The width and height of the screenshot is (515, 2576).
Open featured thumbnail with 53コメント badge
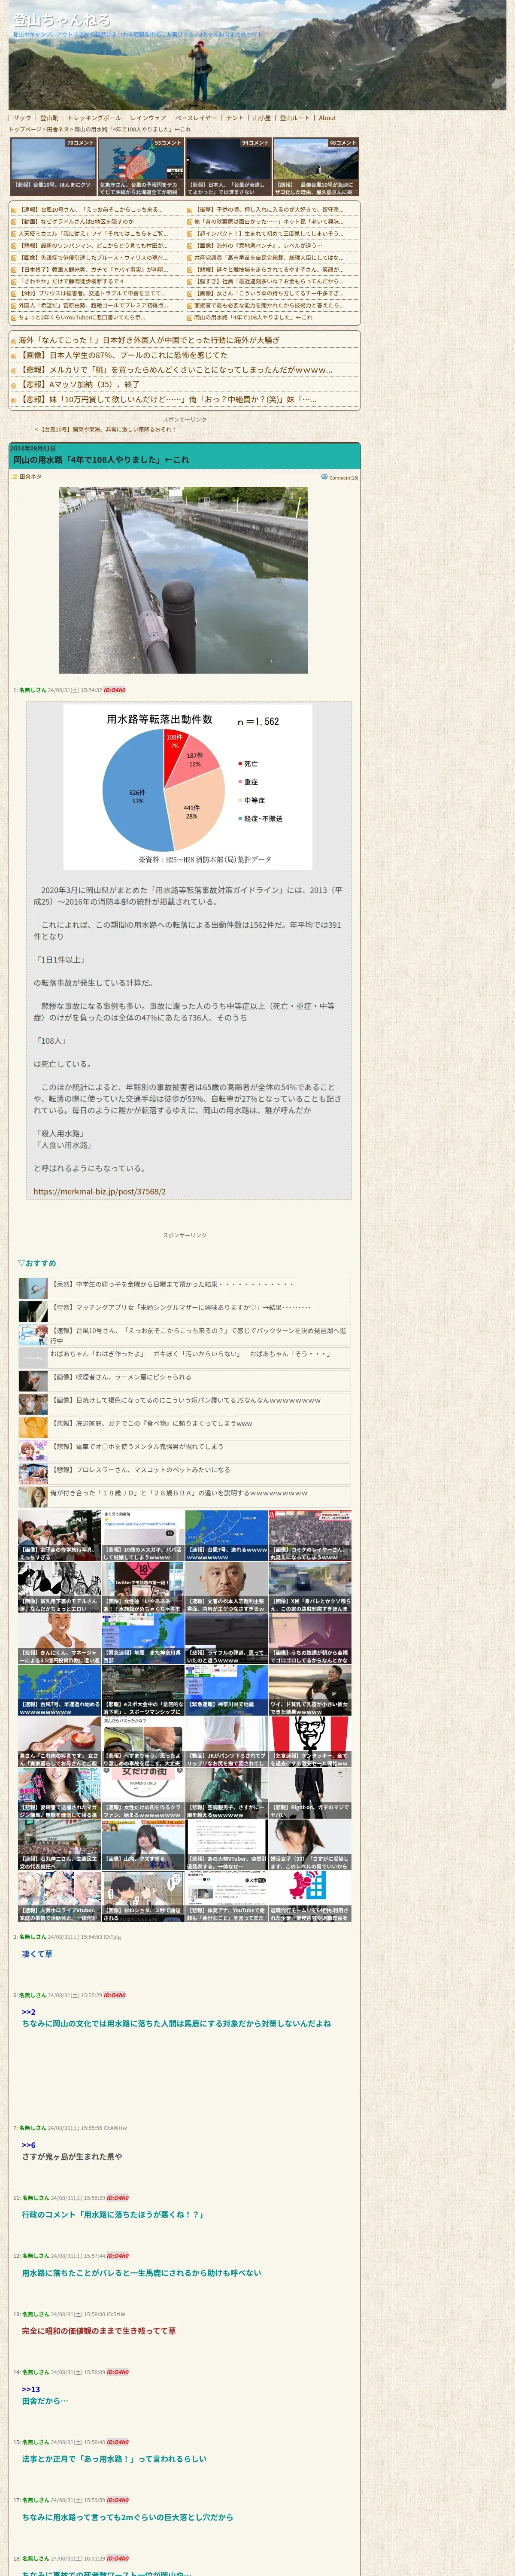point(141,167)
